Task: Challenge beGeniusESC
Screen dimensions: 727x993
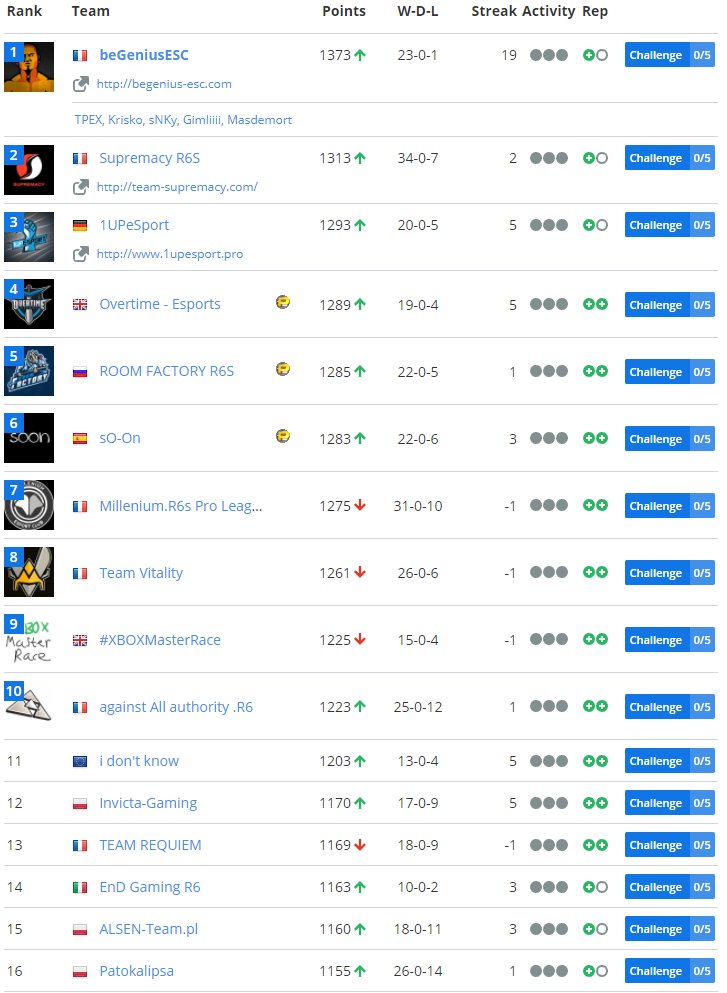Action: click(669, 55)
